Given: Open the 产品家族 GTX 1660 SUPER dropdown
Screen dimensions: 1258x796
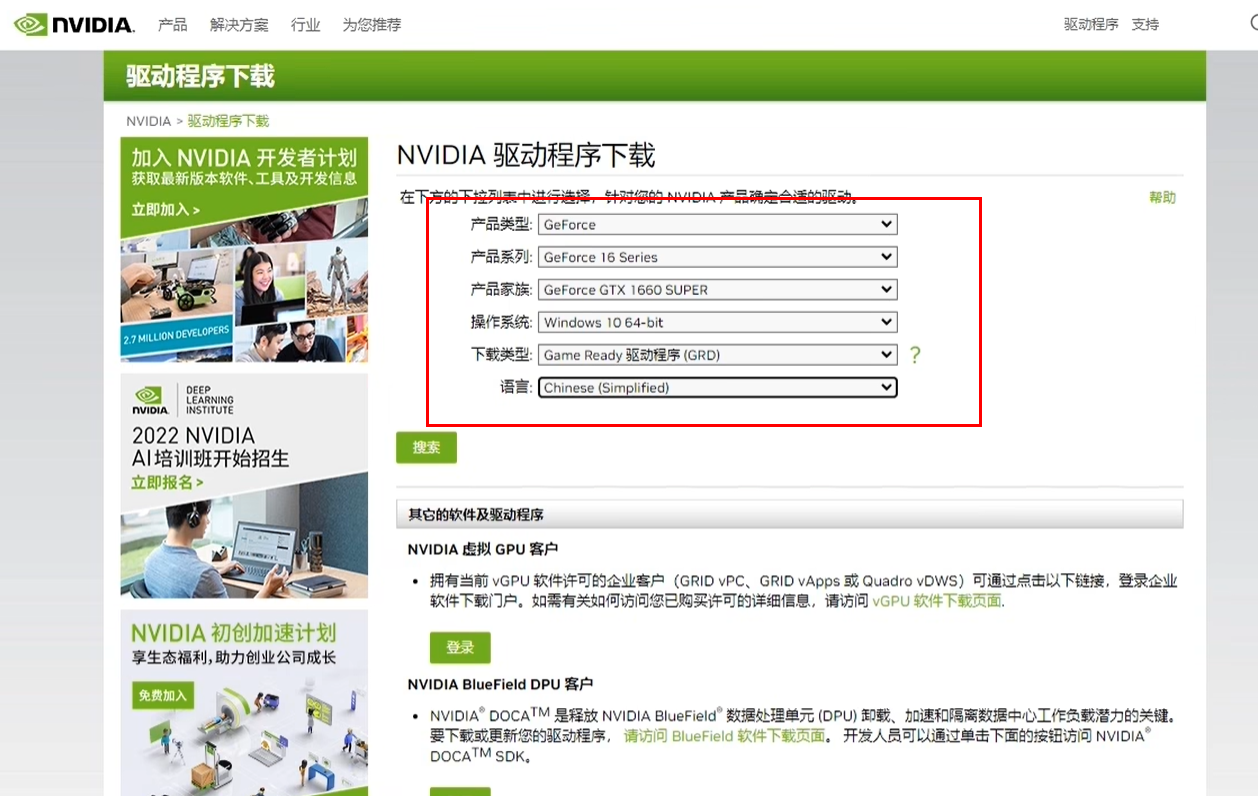Looking at the screenshot, I should [x=716, y=289].
